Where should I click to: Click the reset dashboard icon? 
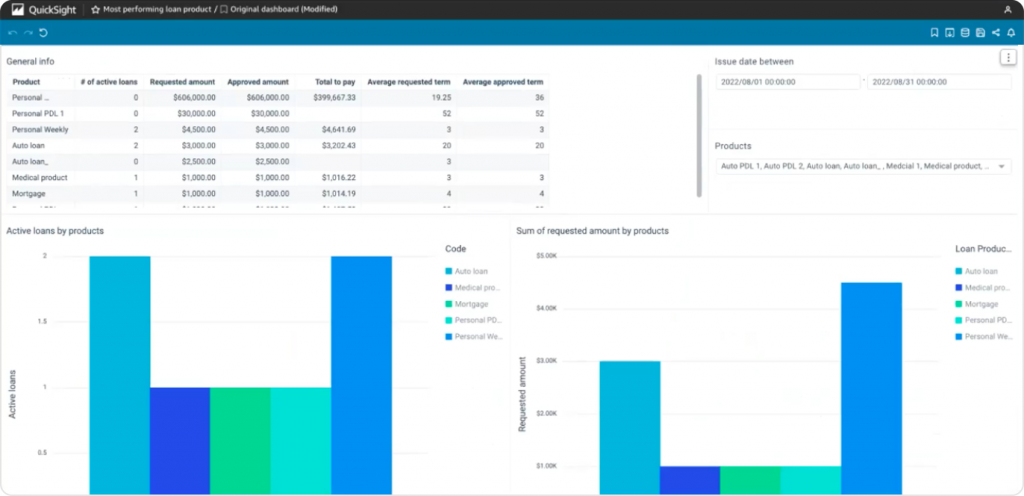(44, 33)
